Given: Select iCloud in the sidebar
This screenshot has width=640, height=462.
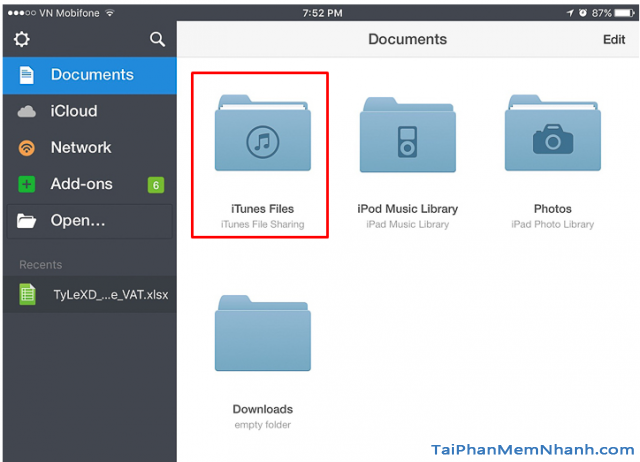Looking at the screenshot, I should tap(90, 112).
